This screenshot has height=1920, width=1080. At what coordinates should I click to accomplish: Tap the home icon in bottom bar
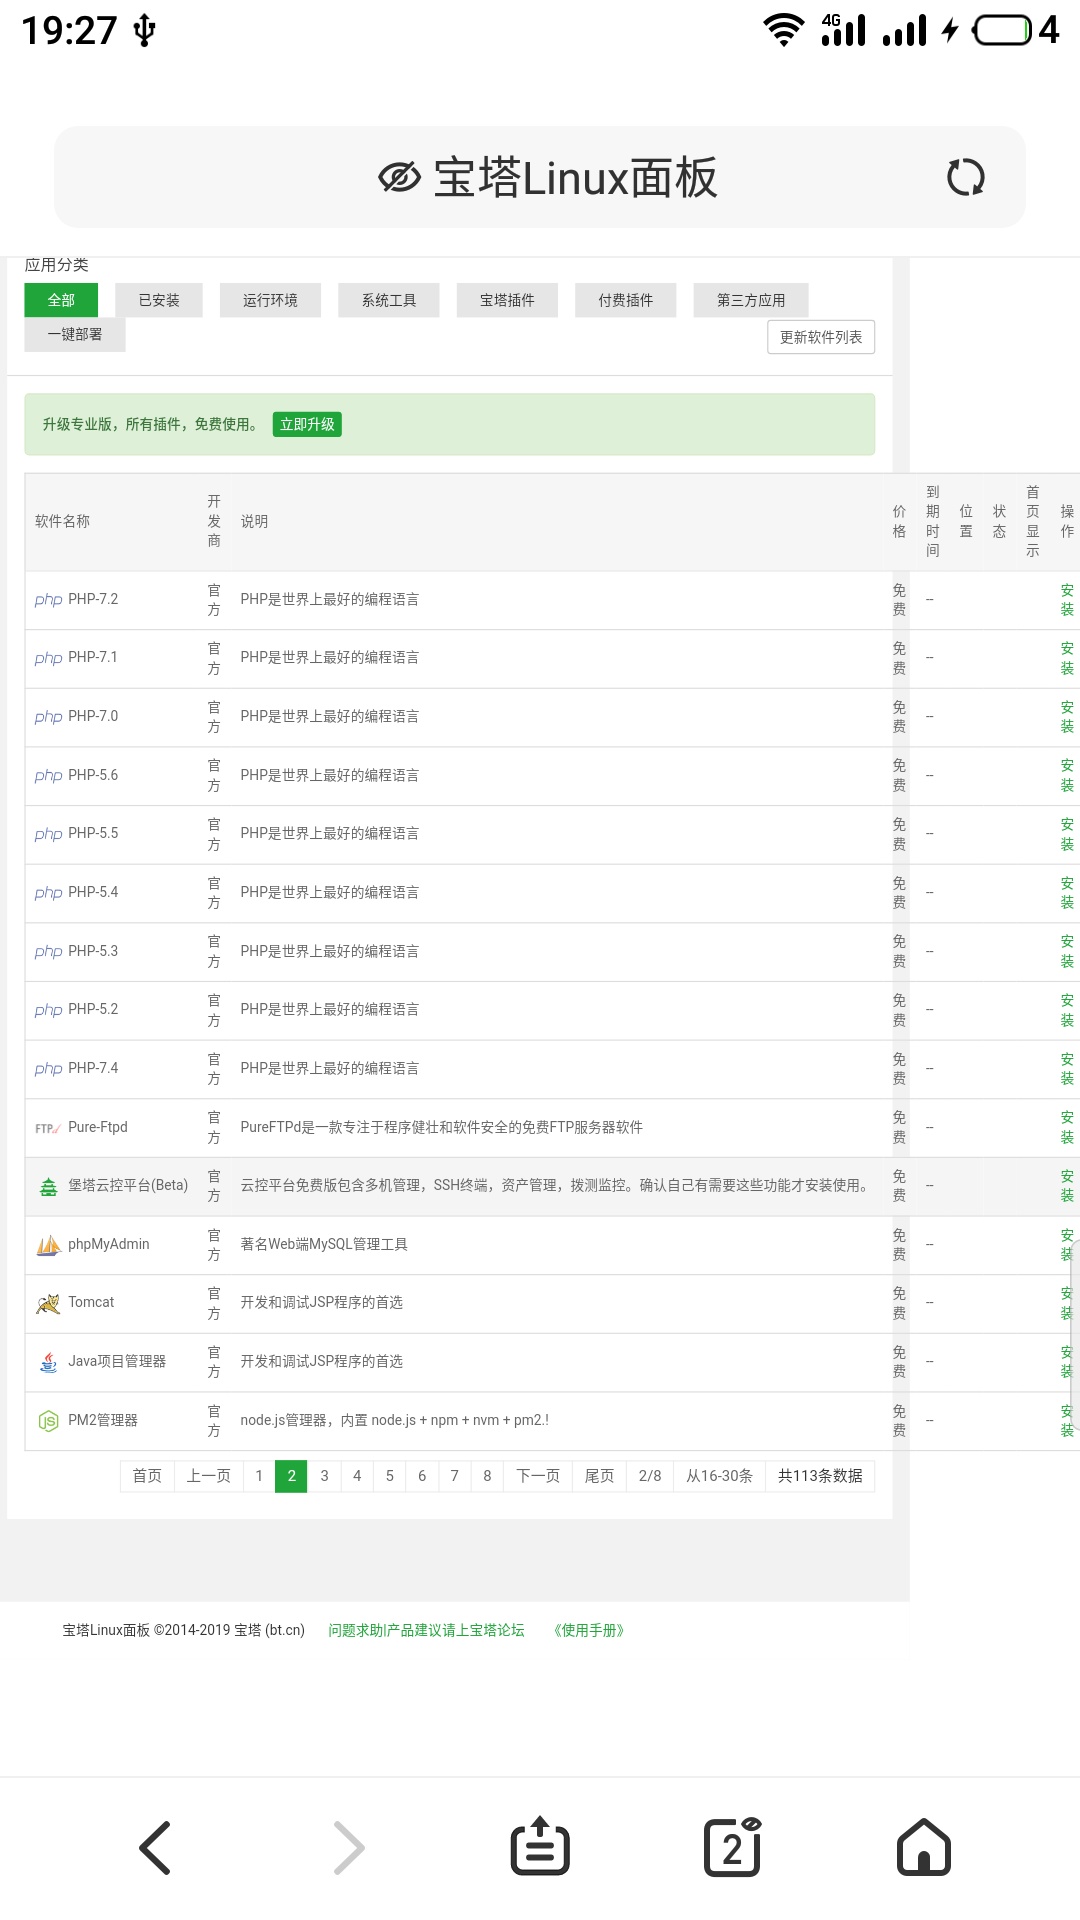(x=924, y=1846)
